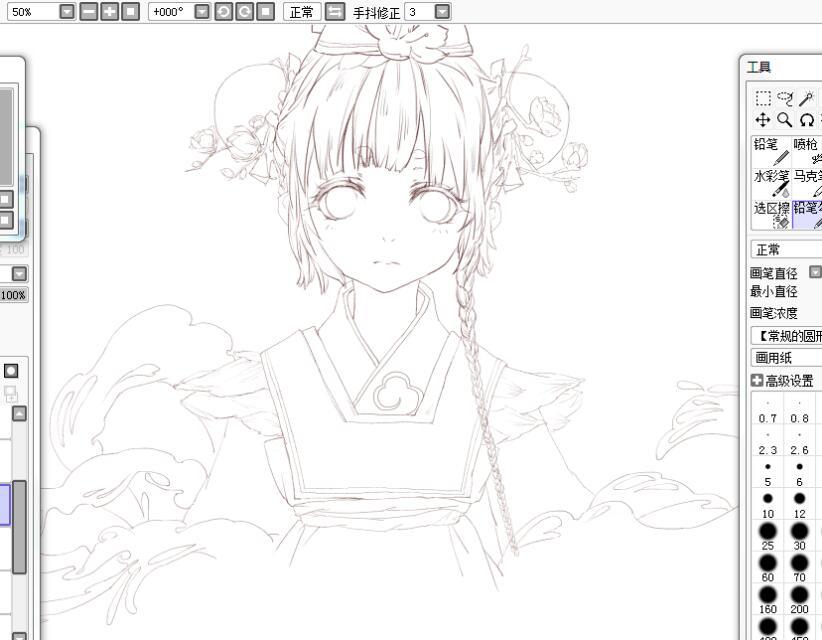This screenshot has width=822, height=640.
Task: Rotate the canvas clockwise
Action: coord(244,12)
